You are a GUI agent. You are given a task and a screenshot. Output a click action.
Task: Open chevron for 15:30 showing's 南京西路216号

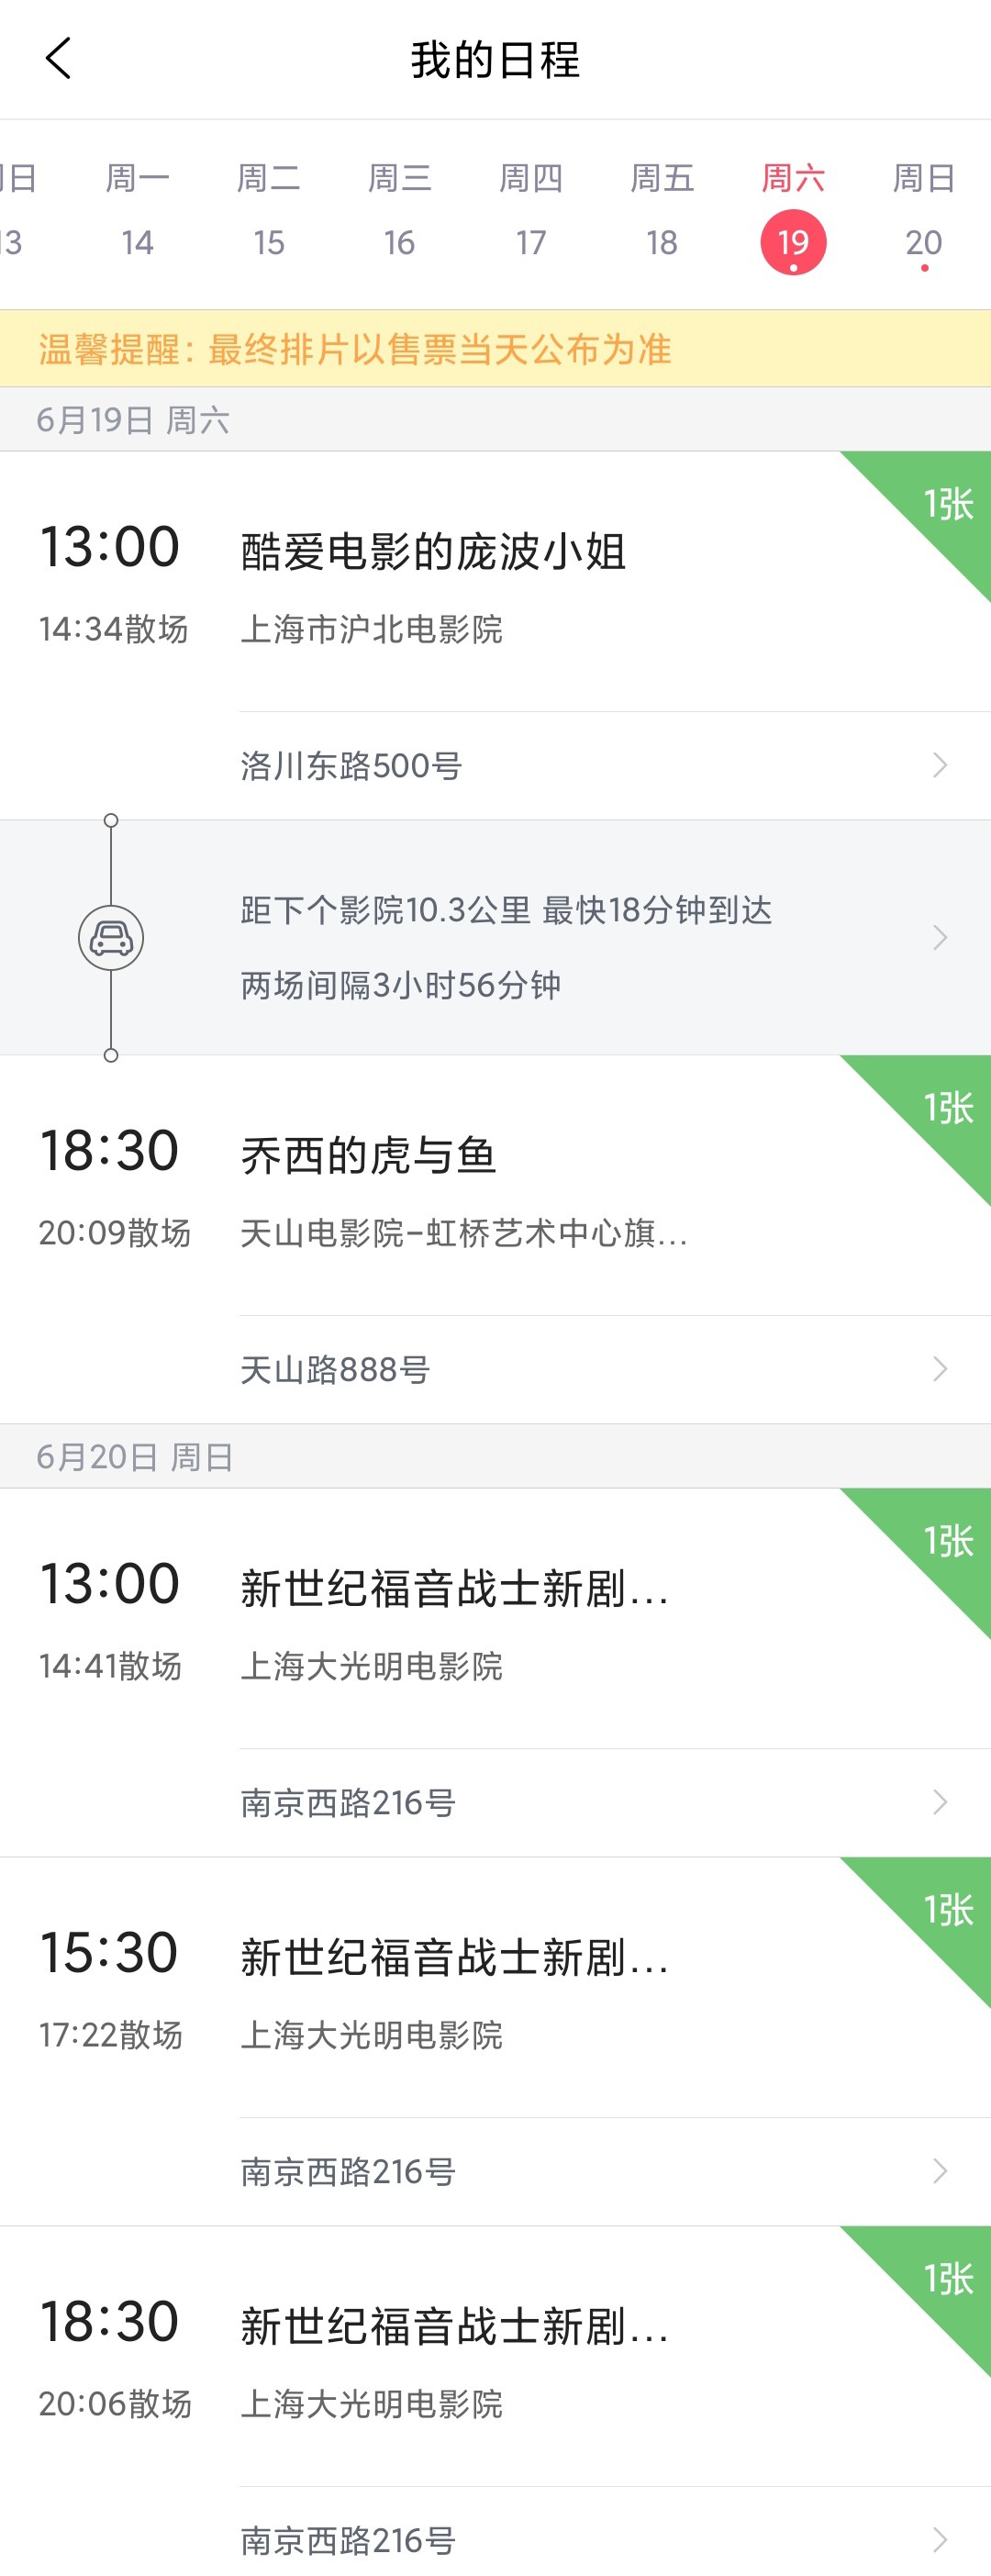939,2171
